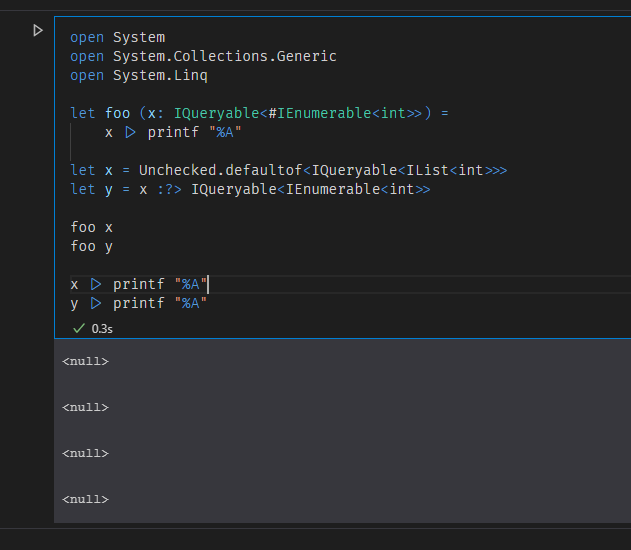This screenshot has height=550, width=631.
Task: Click the green execution success checkmark
Action: point(79,328)
